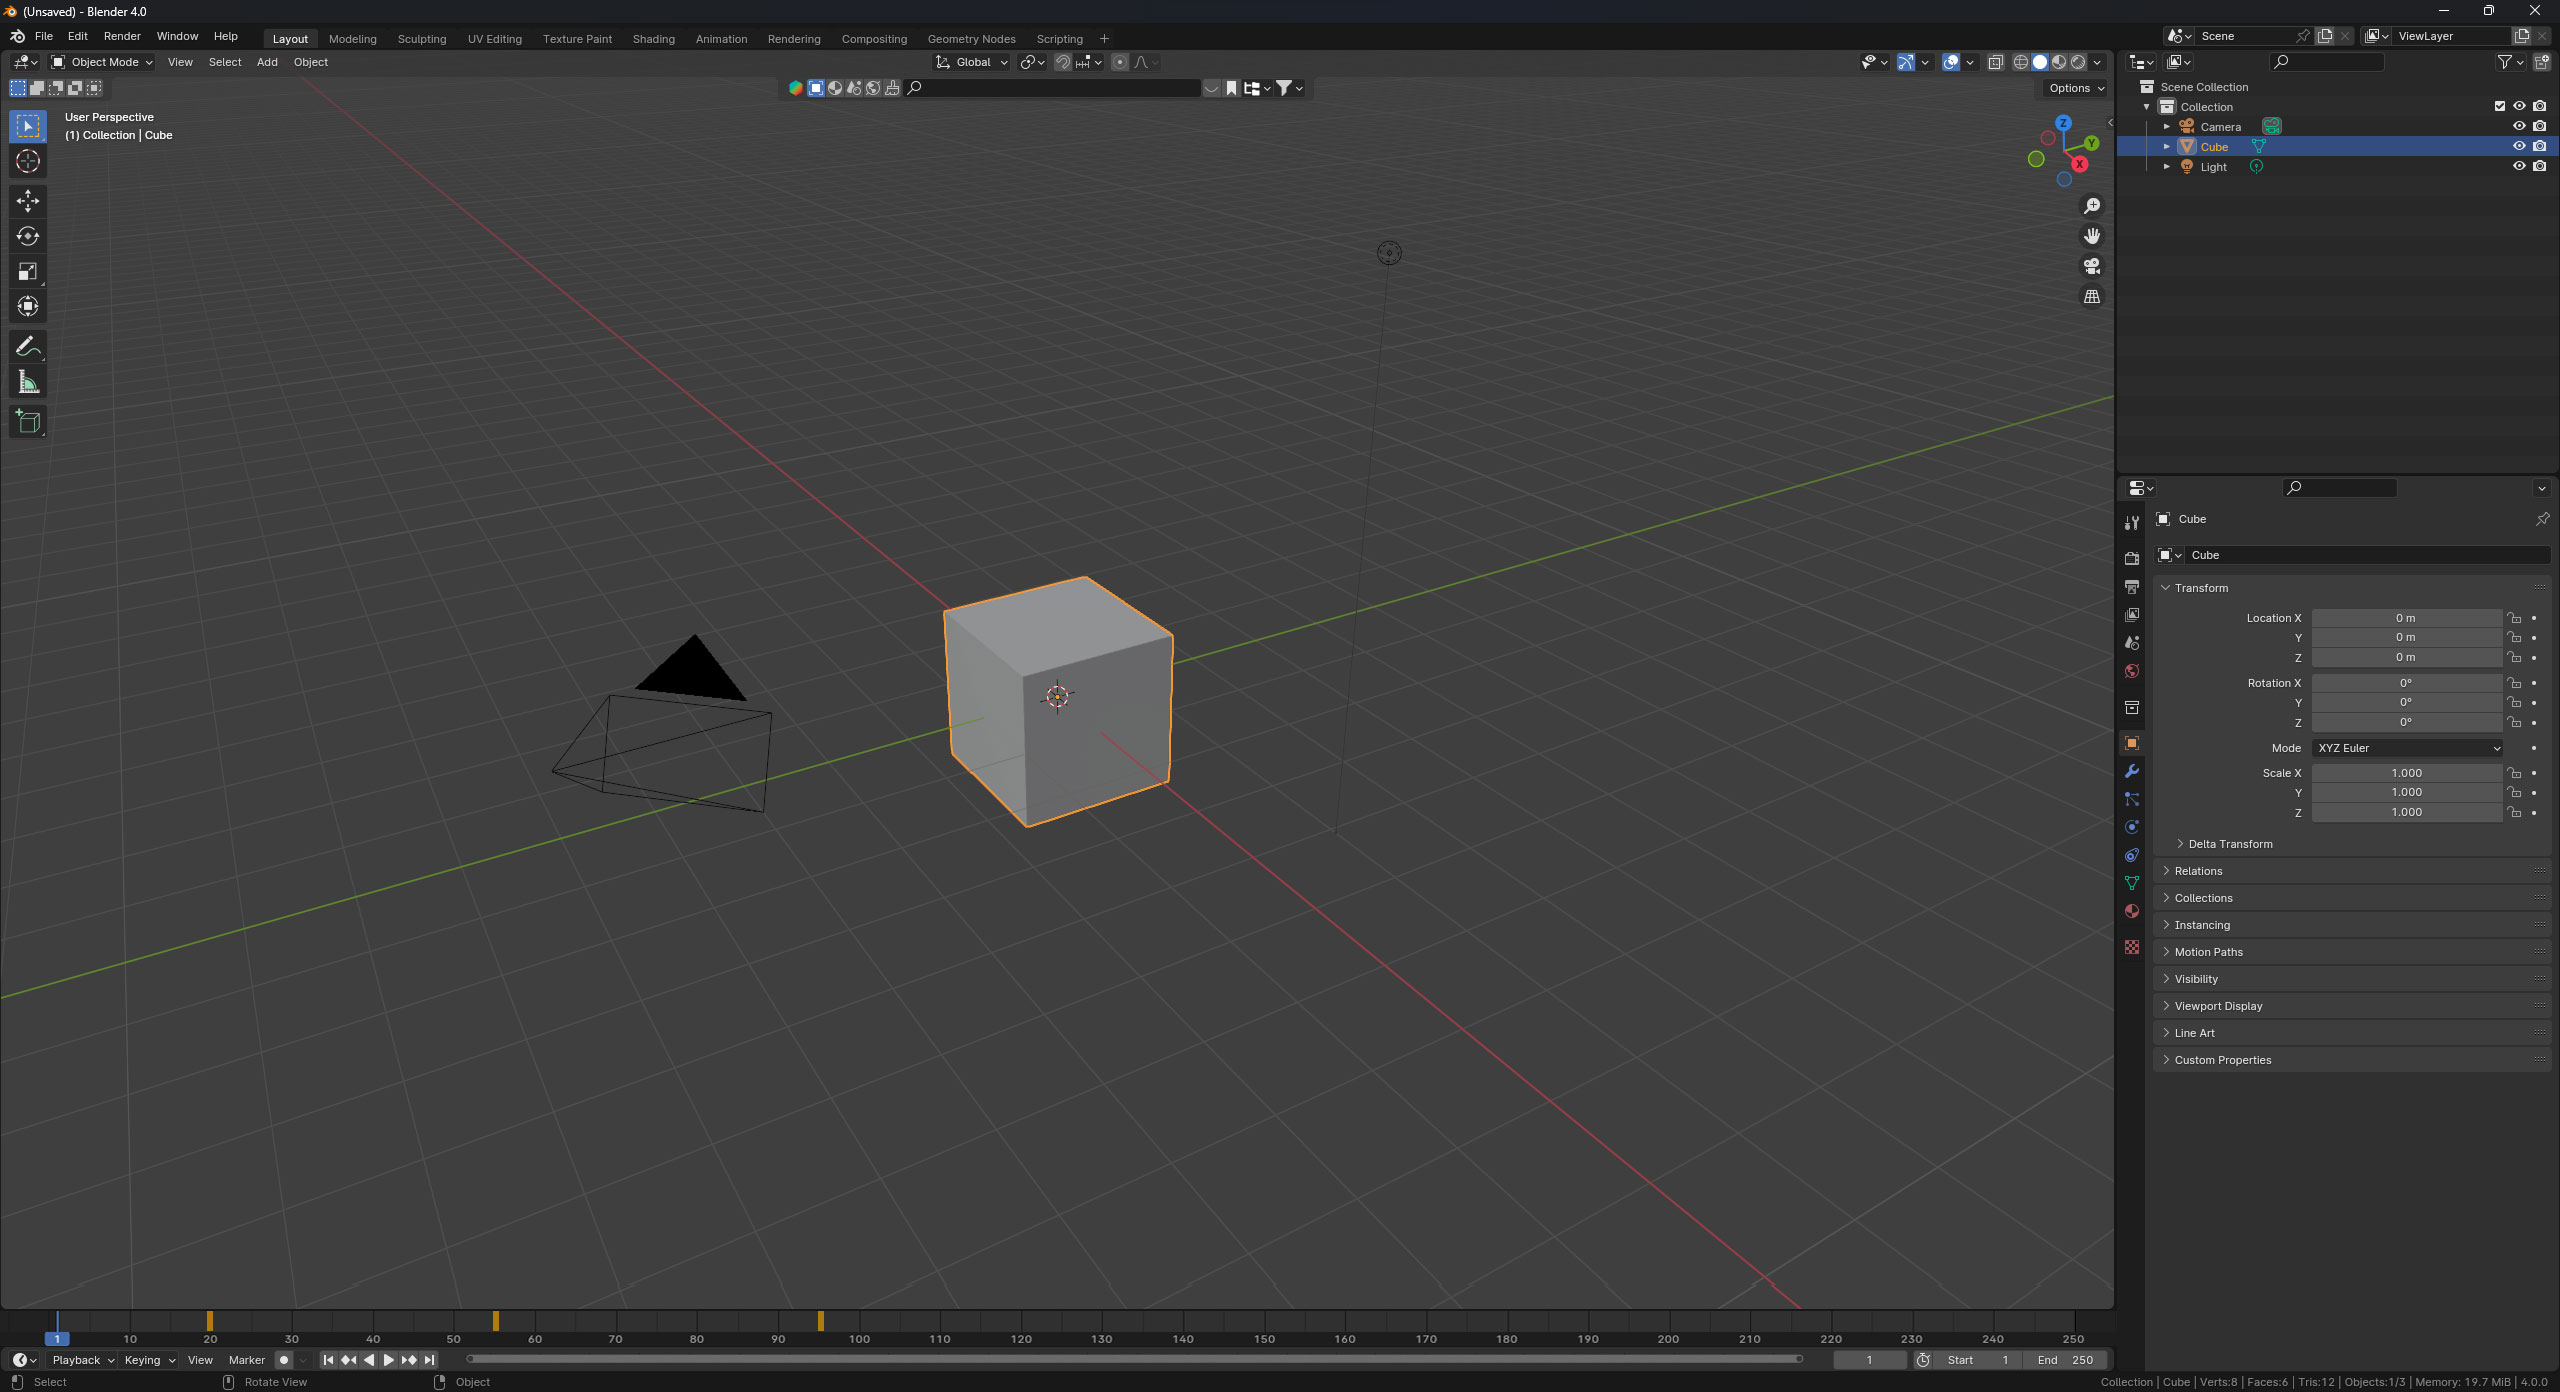
Task: Open the Object Mode dropdown
Action: point(102,62)
